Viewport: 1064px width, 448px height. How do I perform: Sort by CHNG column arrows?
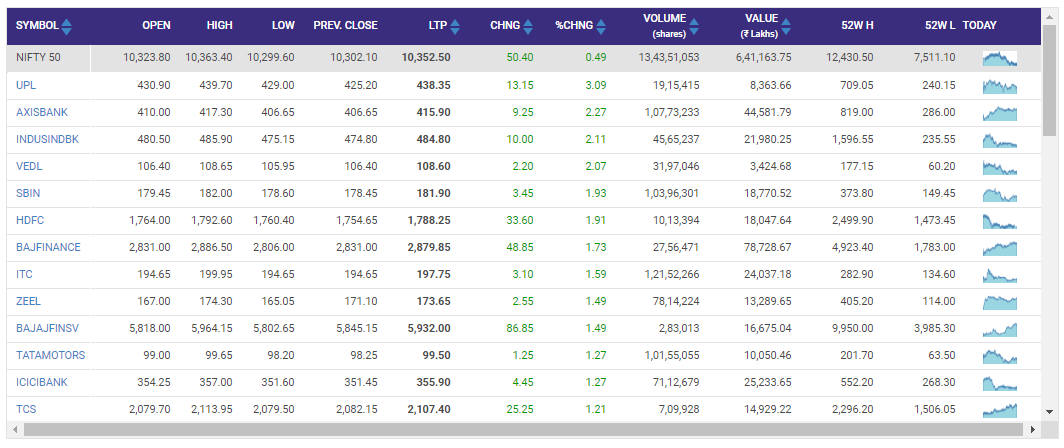tap(528, 27)
